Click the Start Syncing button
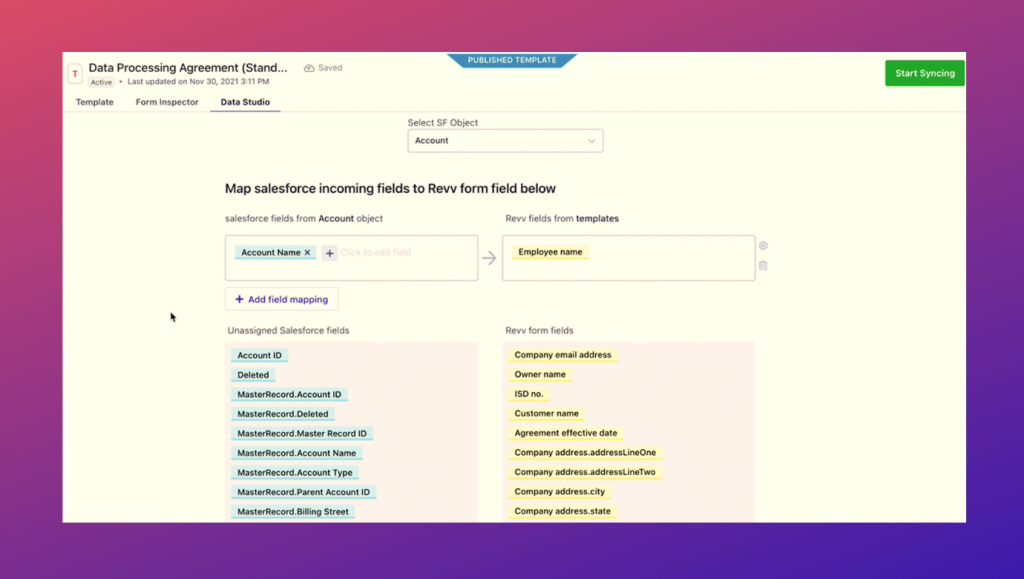1024x579 pixels. point(925,73)
